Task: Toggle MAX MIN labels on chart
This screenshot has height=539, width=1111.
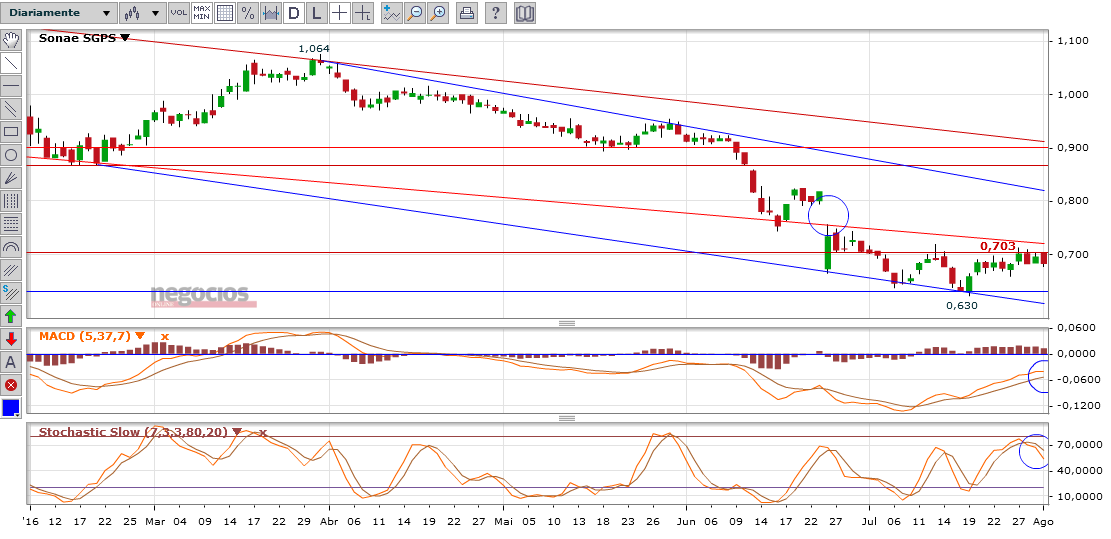Action: [x=202, y=13]
